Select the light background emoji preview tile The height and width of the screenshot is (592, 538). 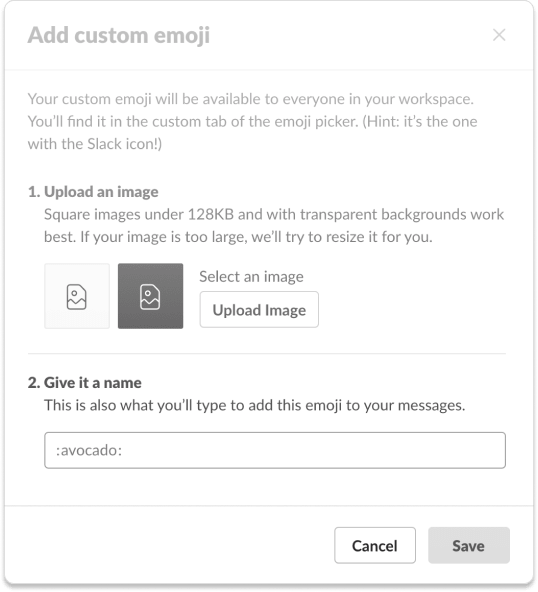click(77, 296)
